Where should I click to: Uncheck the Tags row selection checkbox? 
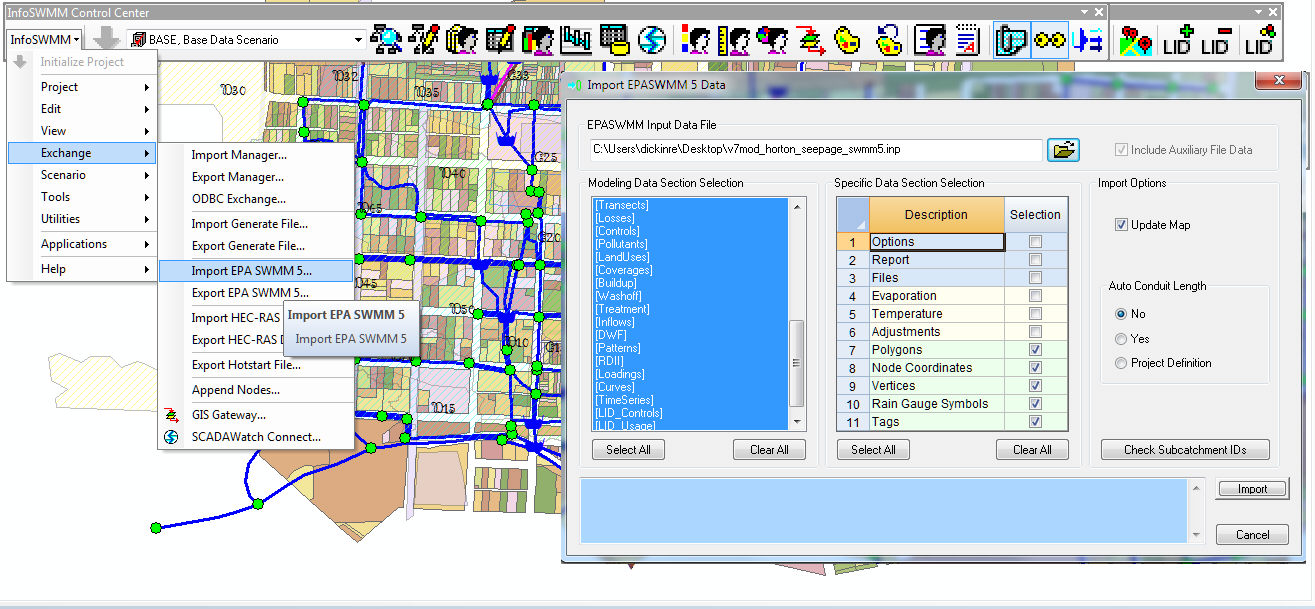point(1035,422)
